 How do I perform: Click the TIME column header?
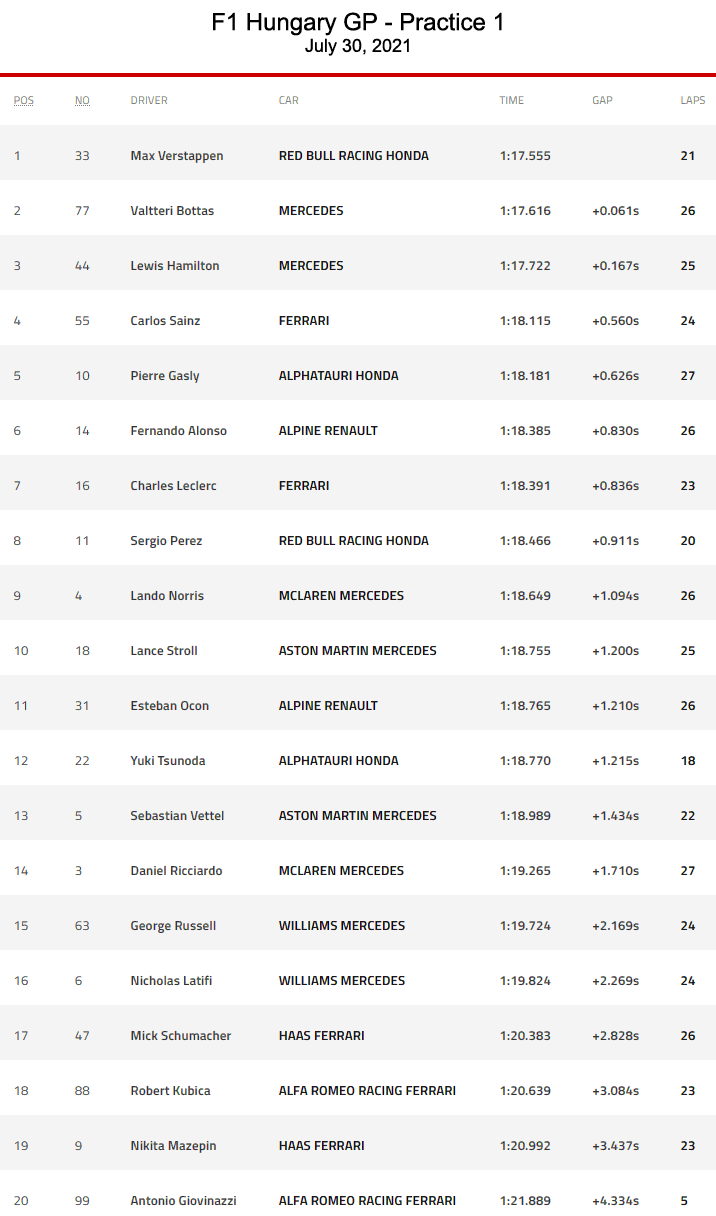tap(512, 100)
